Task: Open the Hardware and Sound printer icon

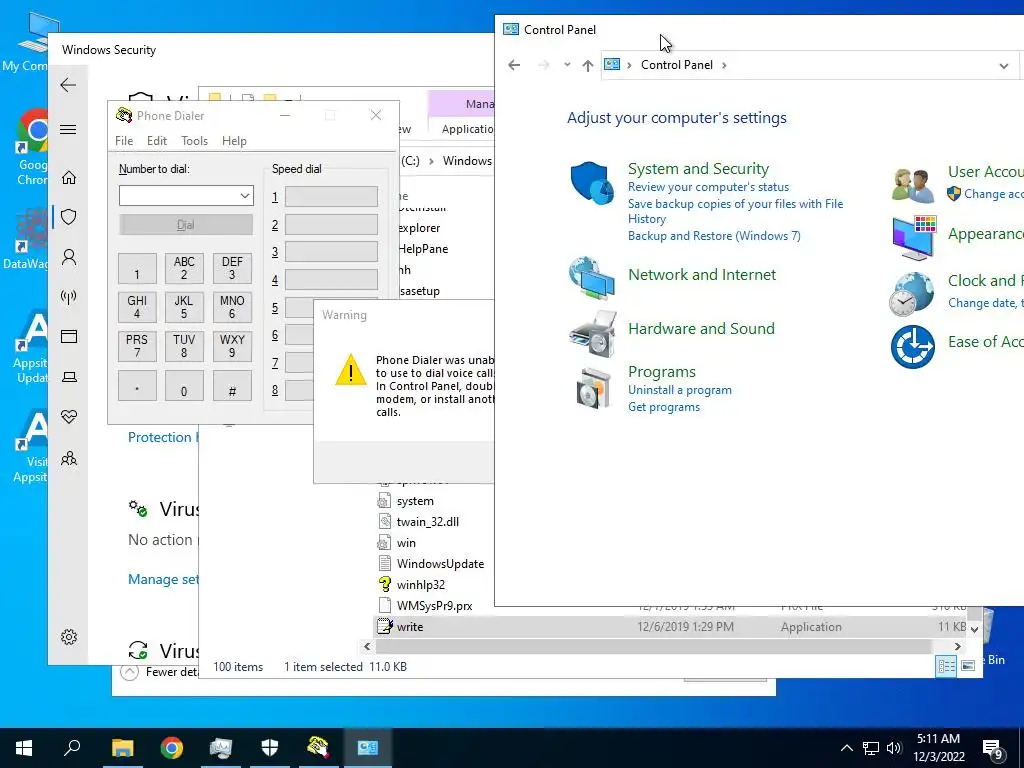Action: [592, 333]
